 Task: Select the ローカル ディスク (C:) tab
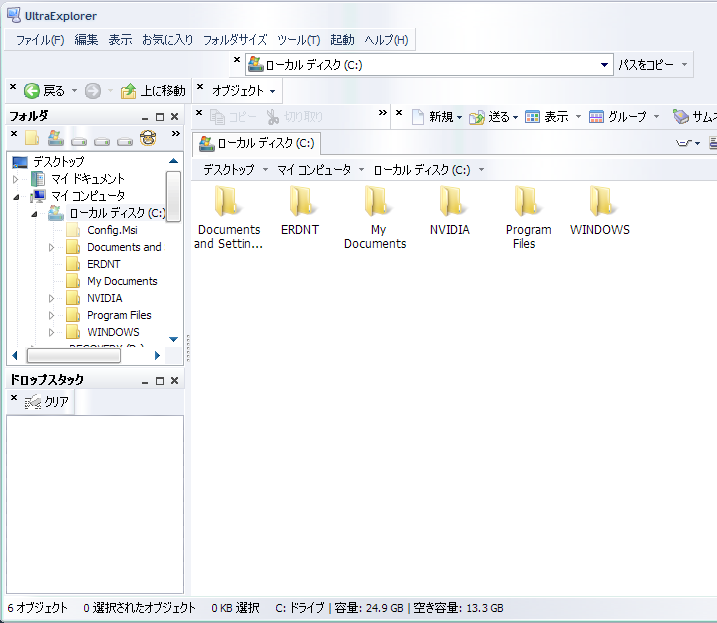[257, 144]
